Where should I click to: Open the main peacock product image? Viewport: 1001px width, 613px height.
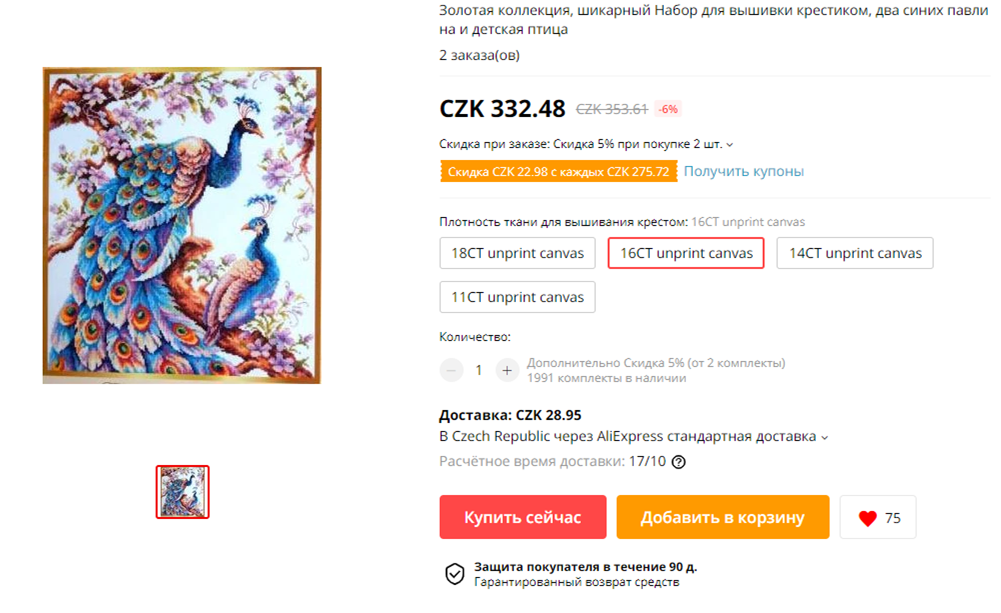(x=182, y=225)
